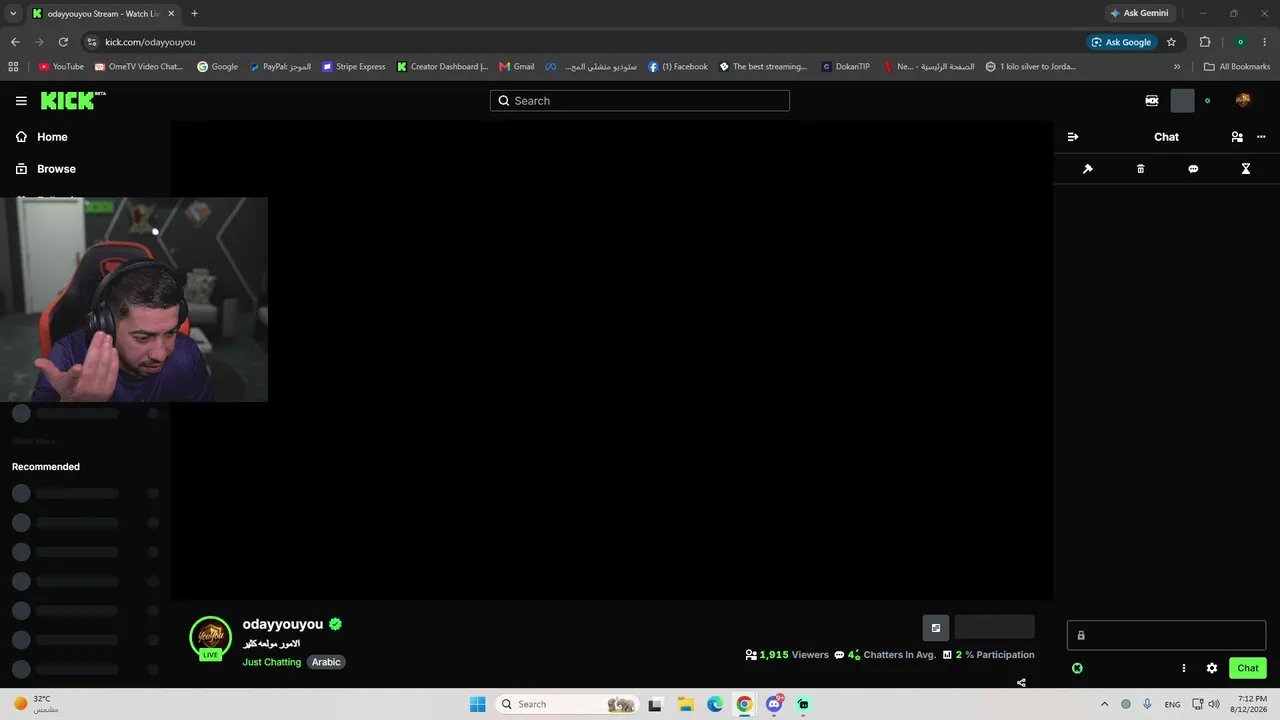Click the hourglass slow mode icon
Viewport: 1280px width, 720px height.
click(1246, 169)
